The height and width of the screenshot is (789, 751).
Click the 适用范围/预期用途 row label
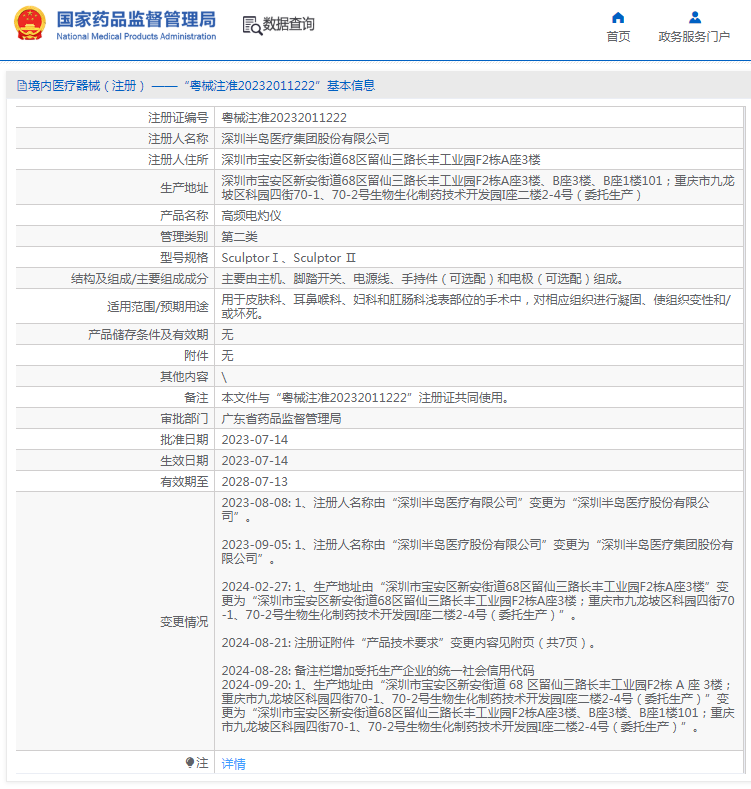coord(158,307)
